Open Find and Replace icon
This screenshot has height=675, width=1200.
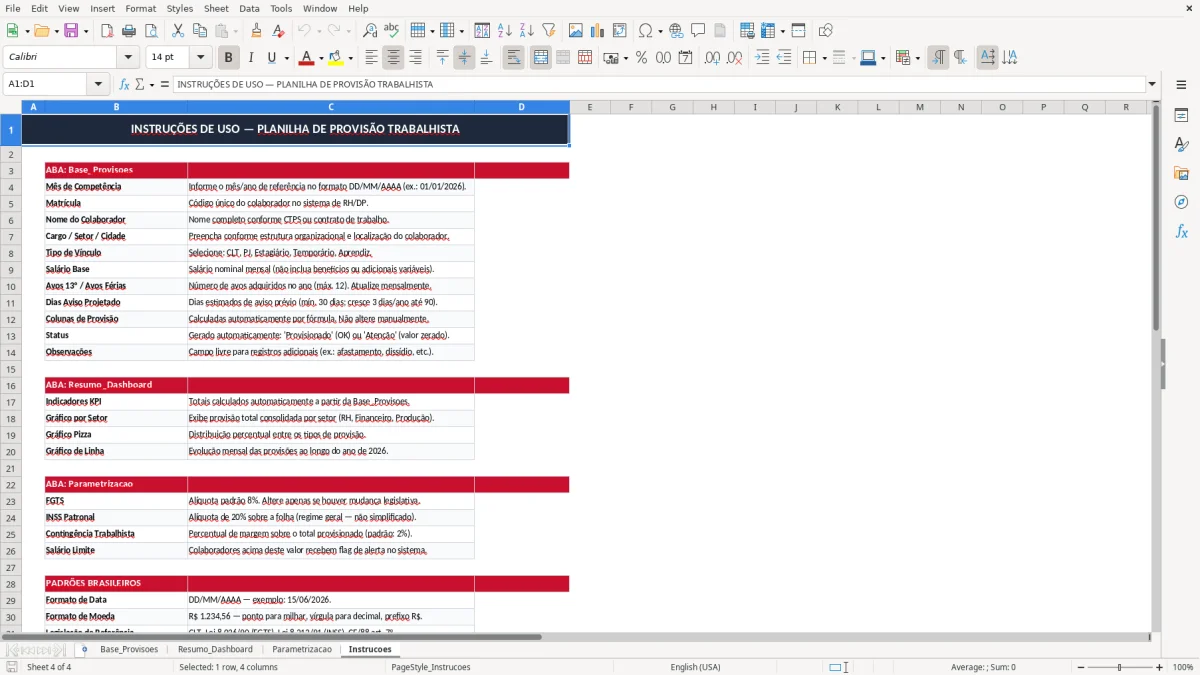370,31
